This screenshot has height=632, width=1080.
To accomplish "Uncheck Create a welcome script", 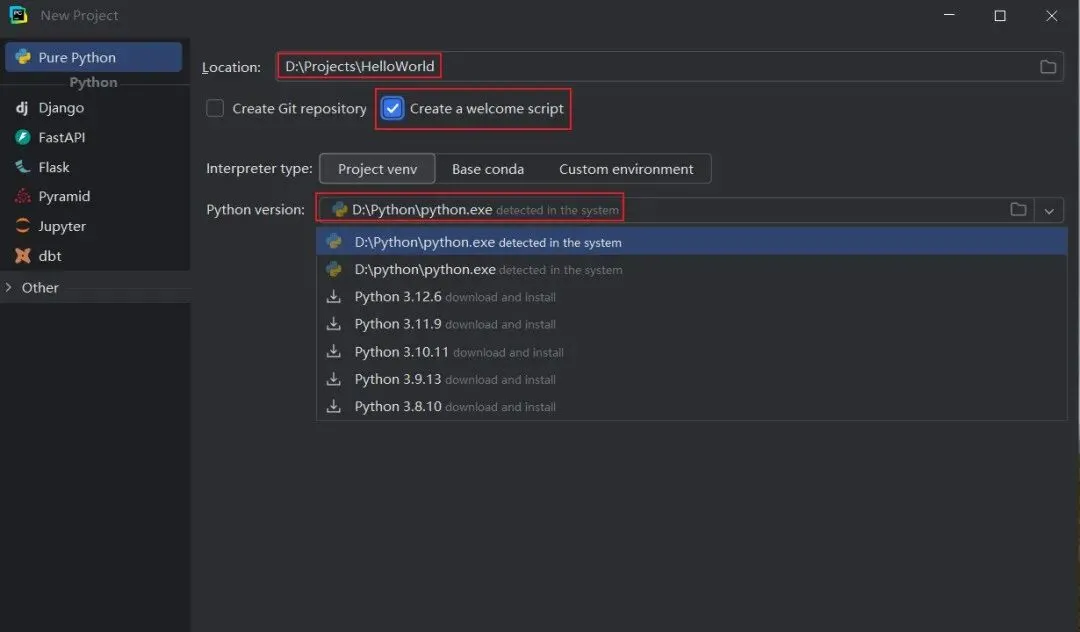I will (x=393, y=109).
